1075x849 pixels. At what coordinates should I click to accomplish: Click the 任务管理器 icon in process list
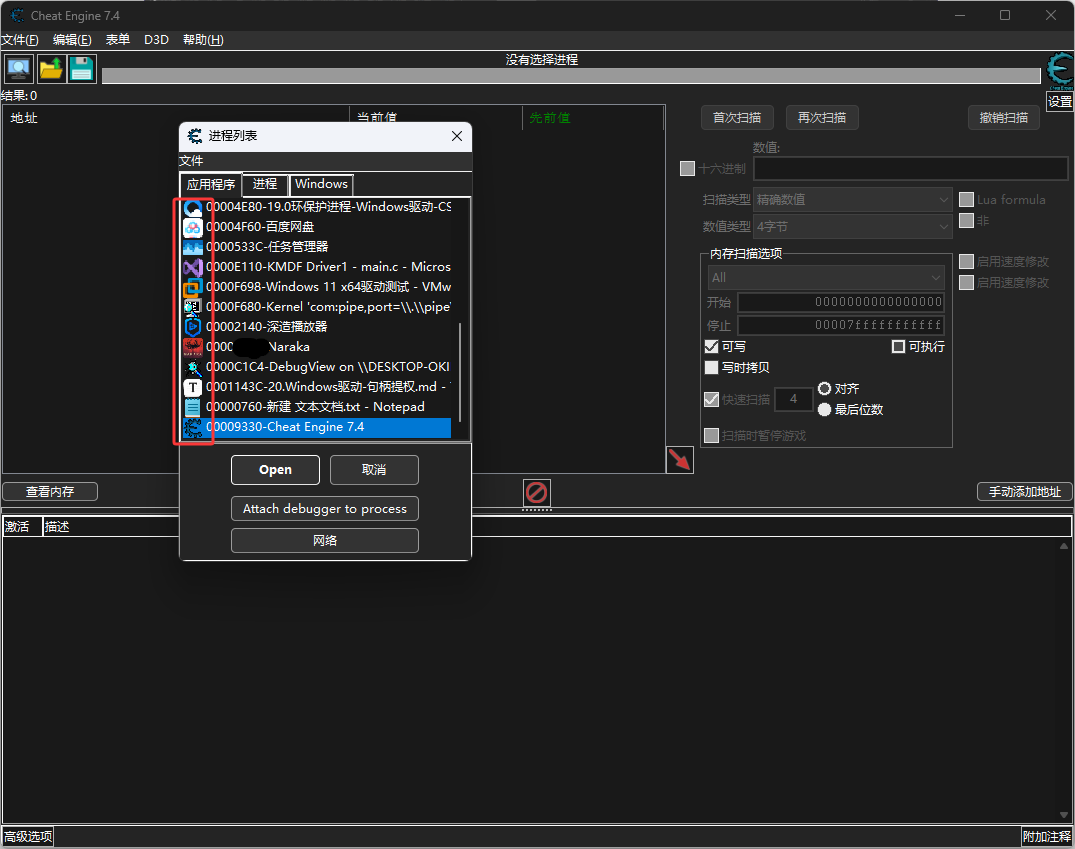(x=193, y=247)
